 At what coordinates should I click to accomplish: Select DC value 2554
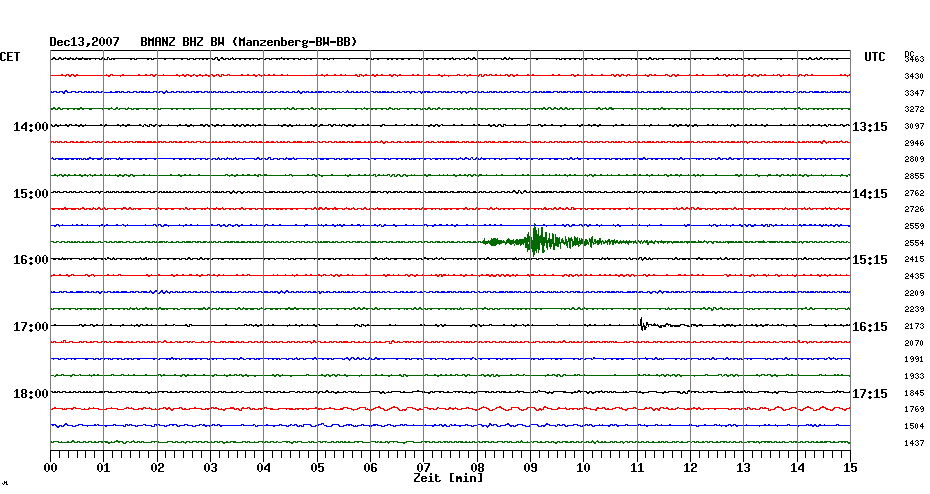click(914, 243)
